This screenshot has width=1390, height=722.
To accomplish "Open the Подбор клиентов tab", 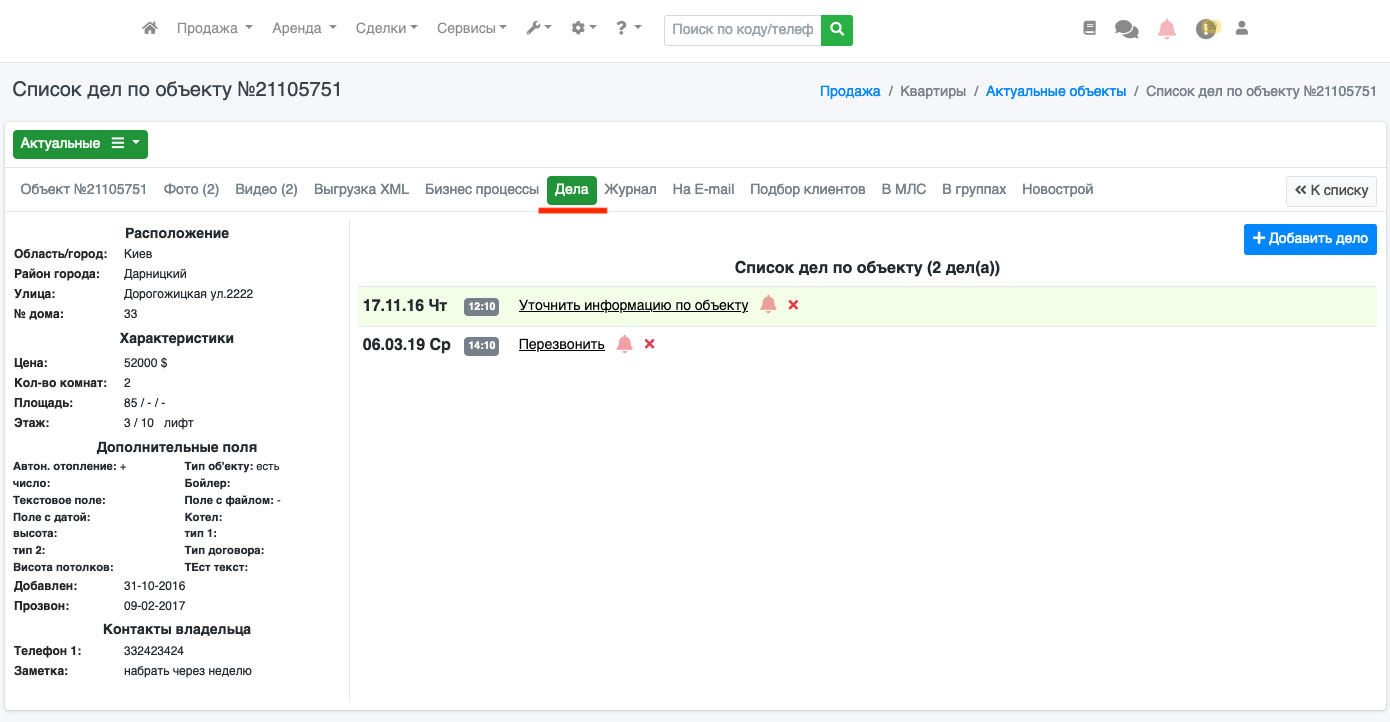I will tap(807, 190).
